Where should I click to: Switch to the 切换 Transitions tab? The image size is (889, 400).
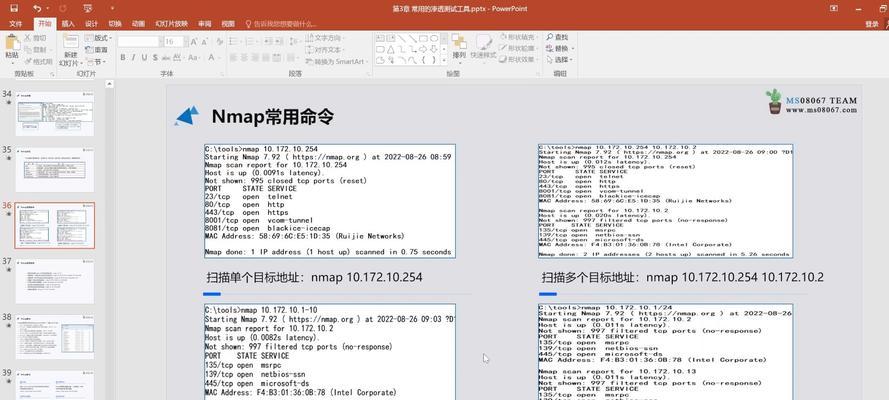pyautogui.click(x=115, y=24)
